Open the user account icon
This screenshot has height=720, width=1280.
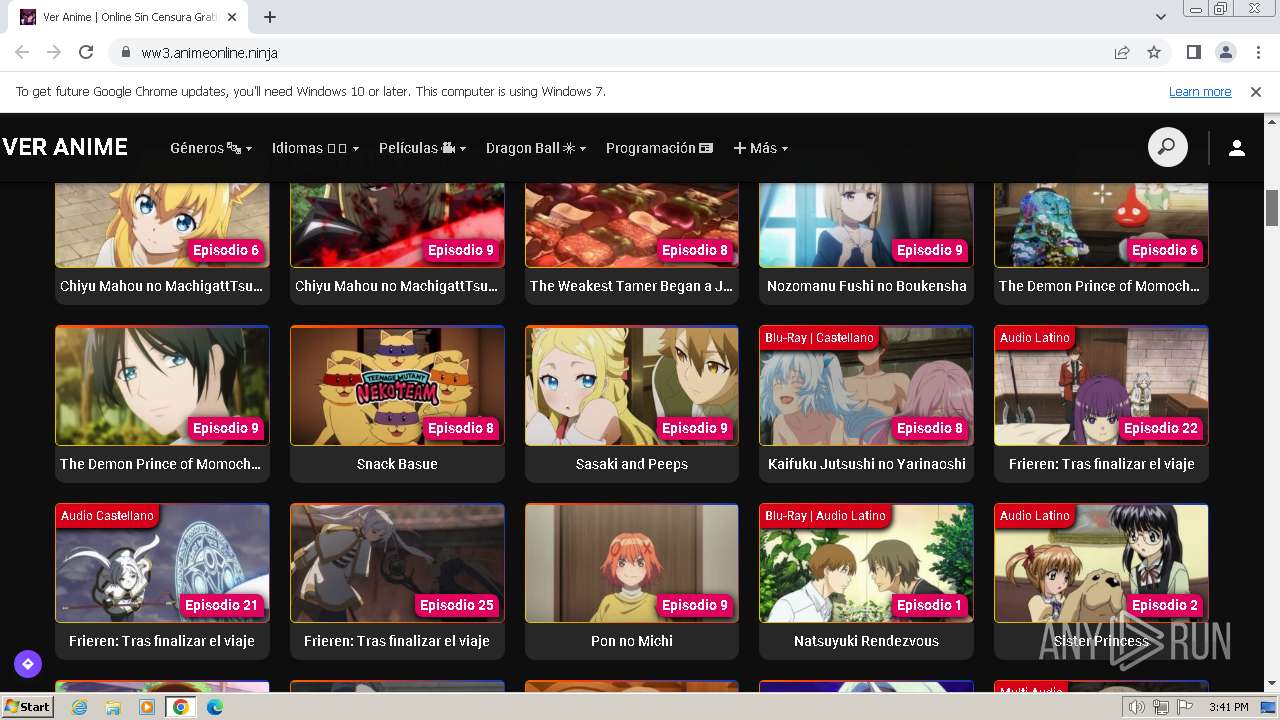point(1237,148)
